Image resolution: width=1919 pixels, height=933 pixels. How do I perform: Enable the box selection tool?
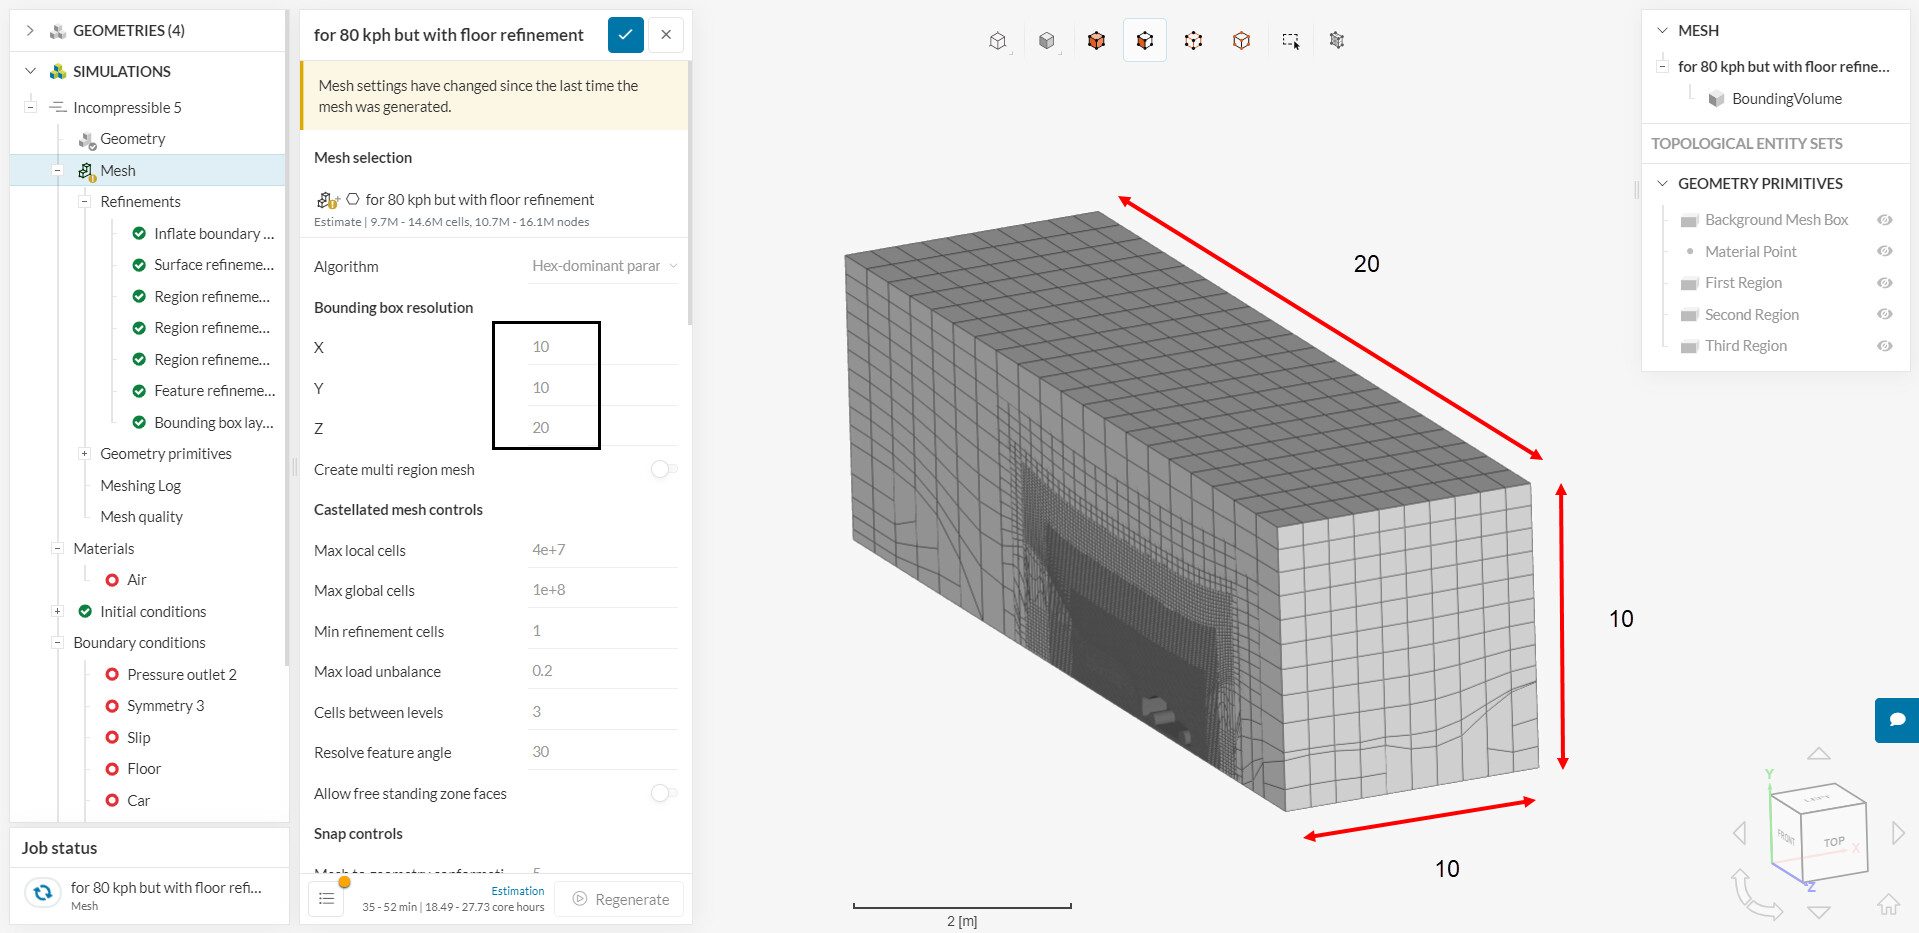(1290, 41)
